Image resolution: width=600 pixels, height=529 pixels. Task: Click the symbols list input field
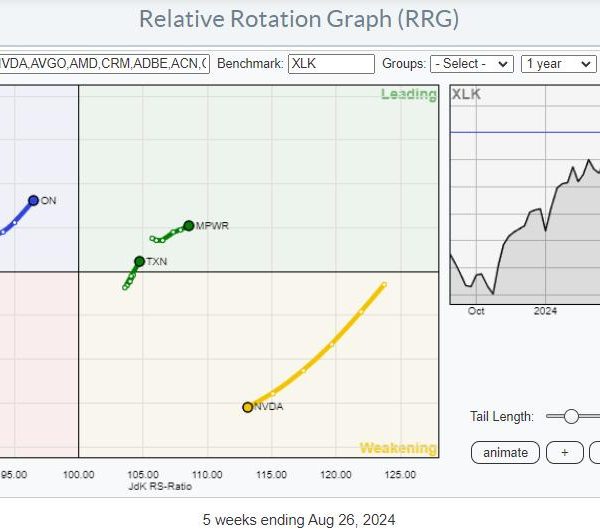(x=104, y=64)
